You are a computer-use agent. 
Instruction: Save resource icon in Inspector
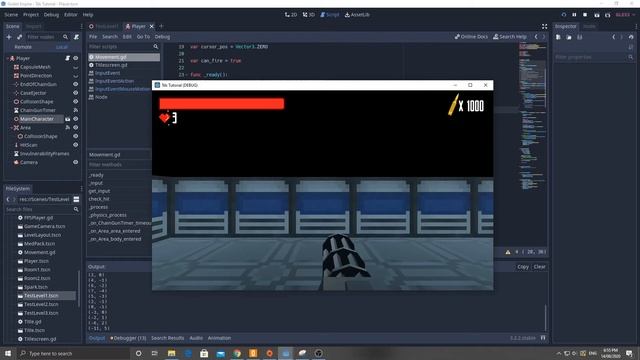tap(580, 37)
